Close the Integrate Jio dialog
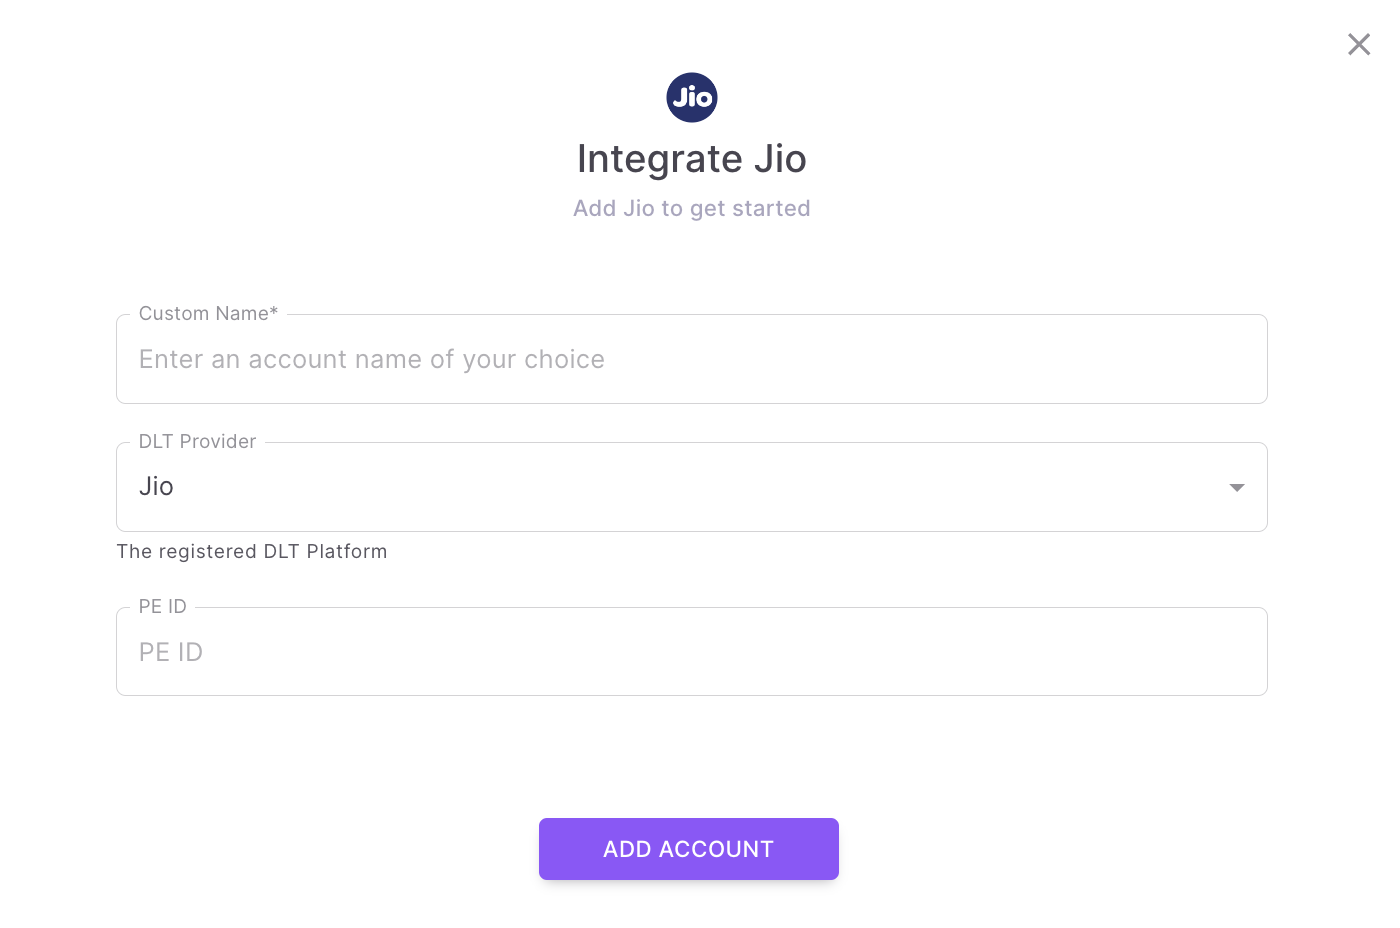The image size is (1400, 928). click(x=1358, y=44)
